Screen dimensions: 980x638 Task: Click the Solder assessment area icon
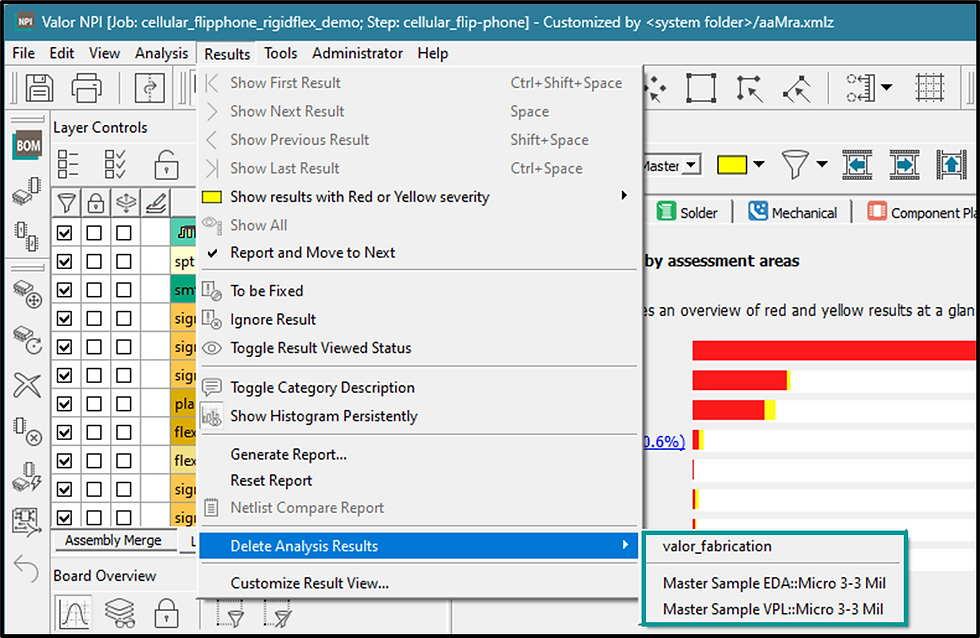point(666,212)
